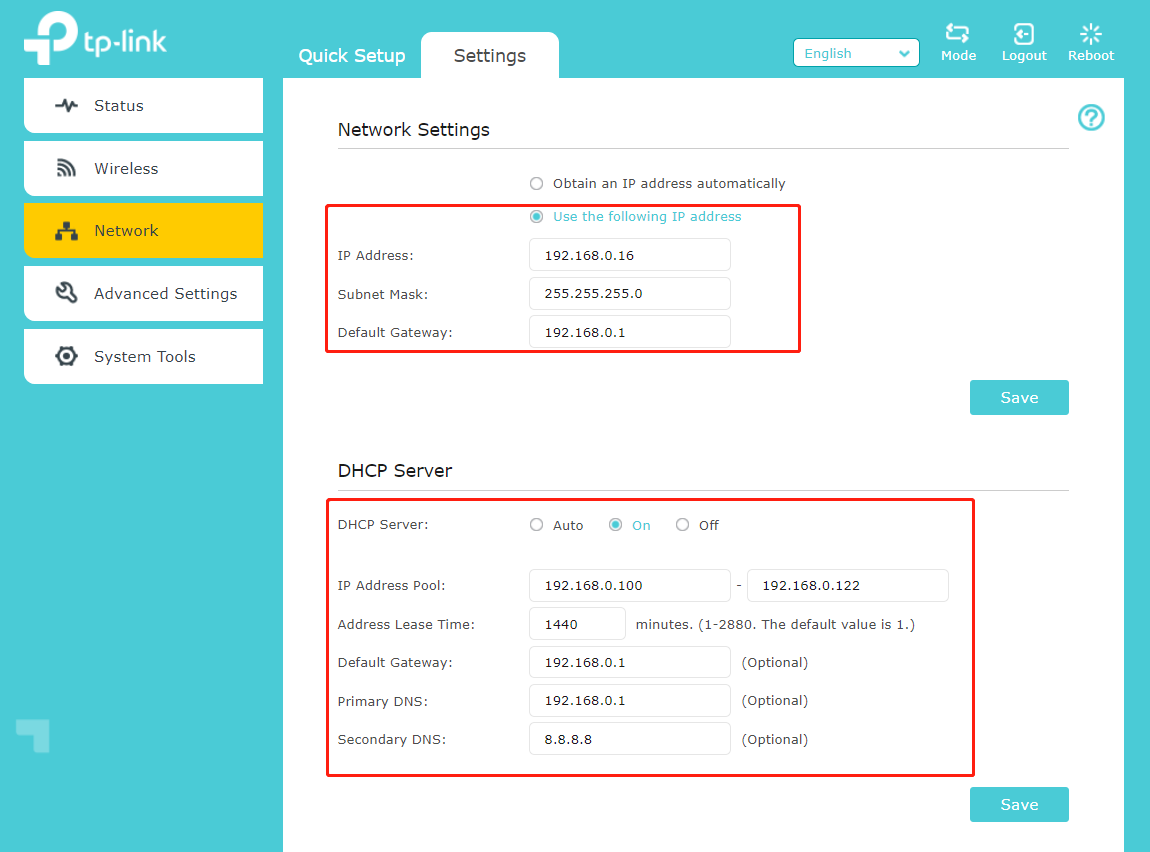Screen dimensions: 1150x852
Task: Turn the DHCP Server Off
Action: click(682, 524)
